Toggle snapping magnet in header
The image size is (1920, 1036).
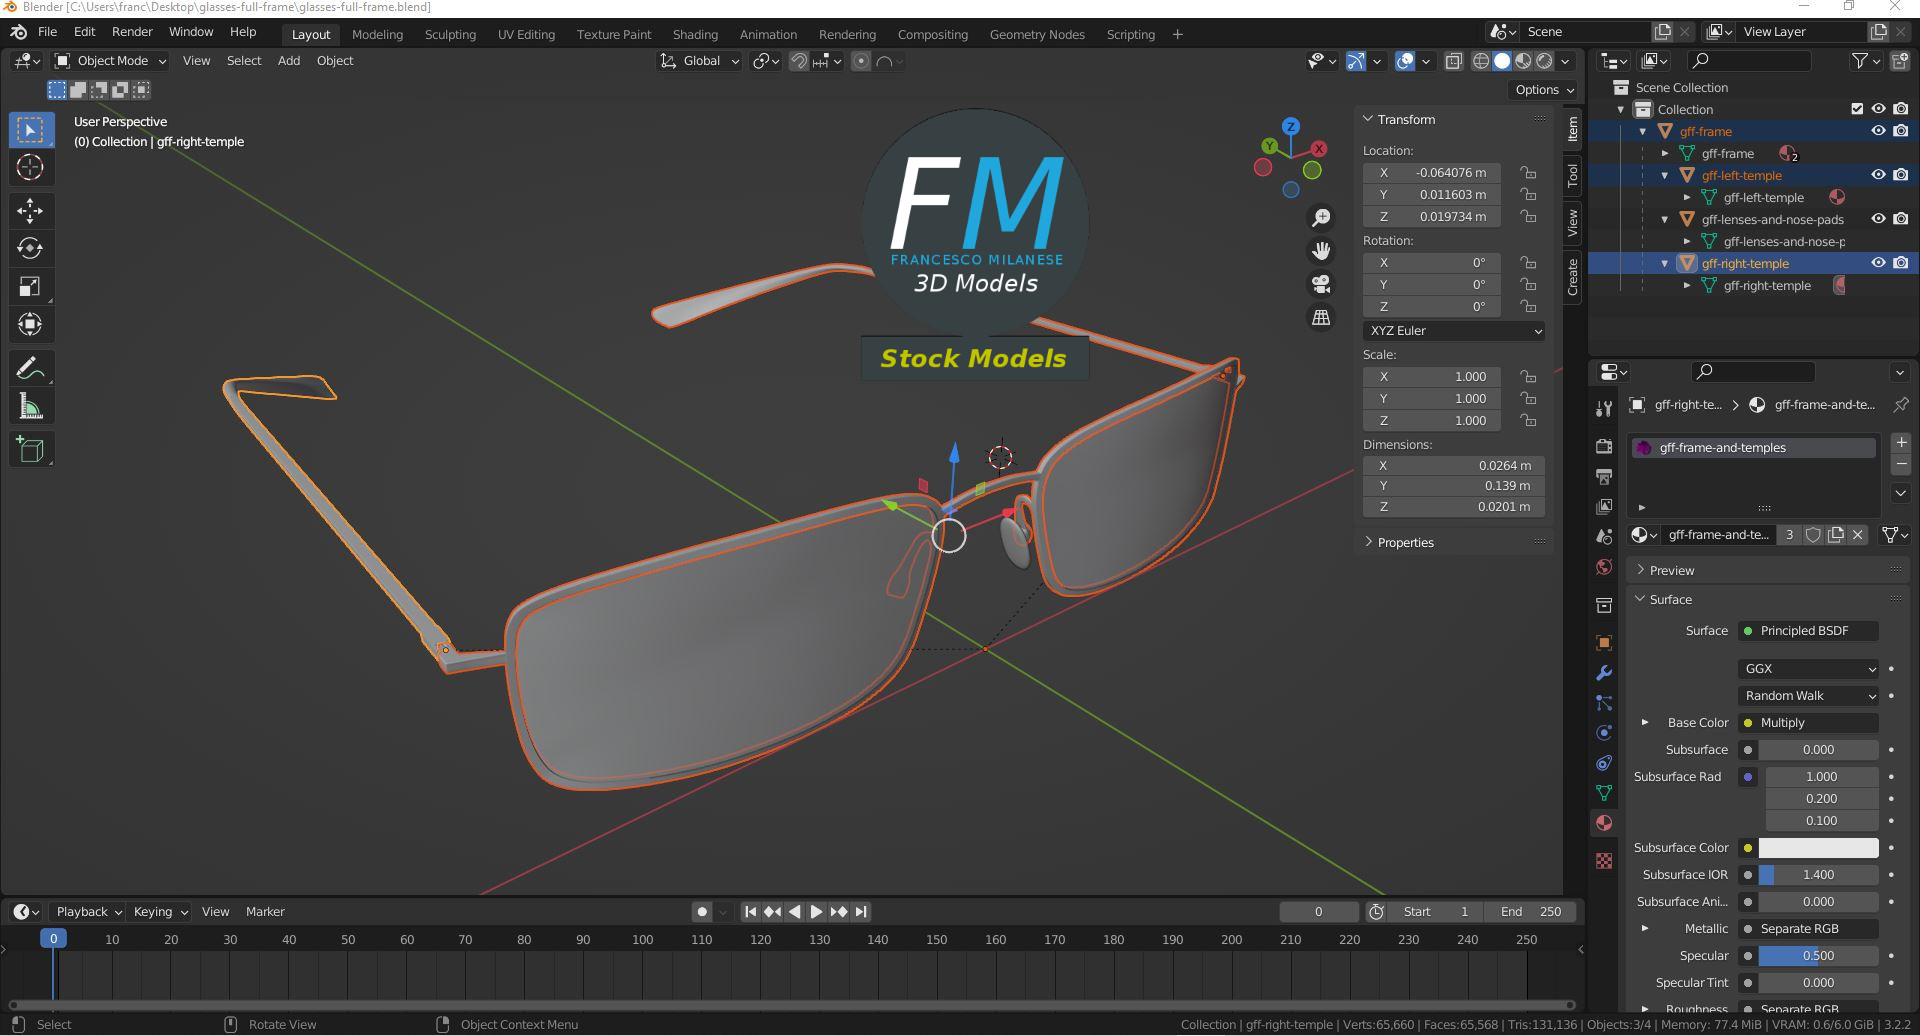(798, 61)
